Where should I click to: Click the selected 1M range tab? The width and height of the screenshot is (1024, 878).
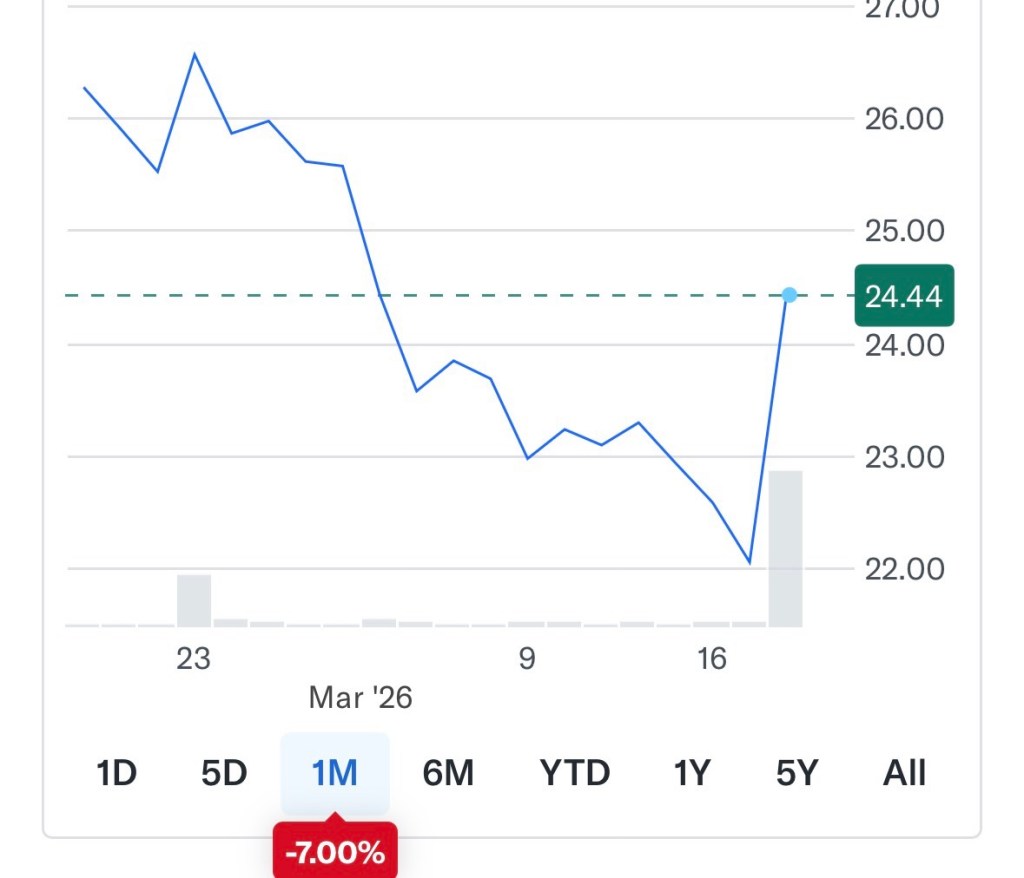coord(335,773)
